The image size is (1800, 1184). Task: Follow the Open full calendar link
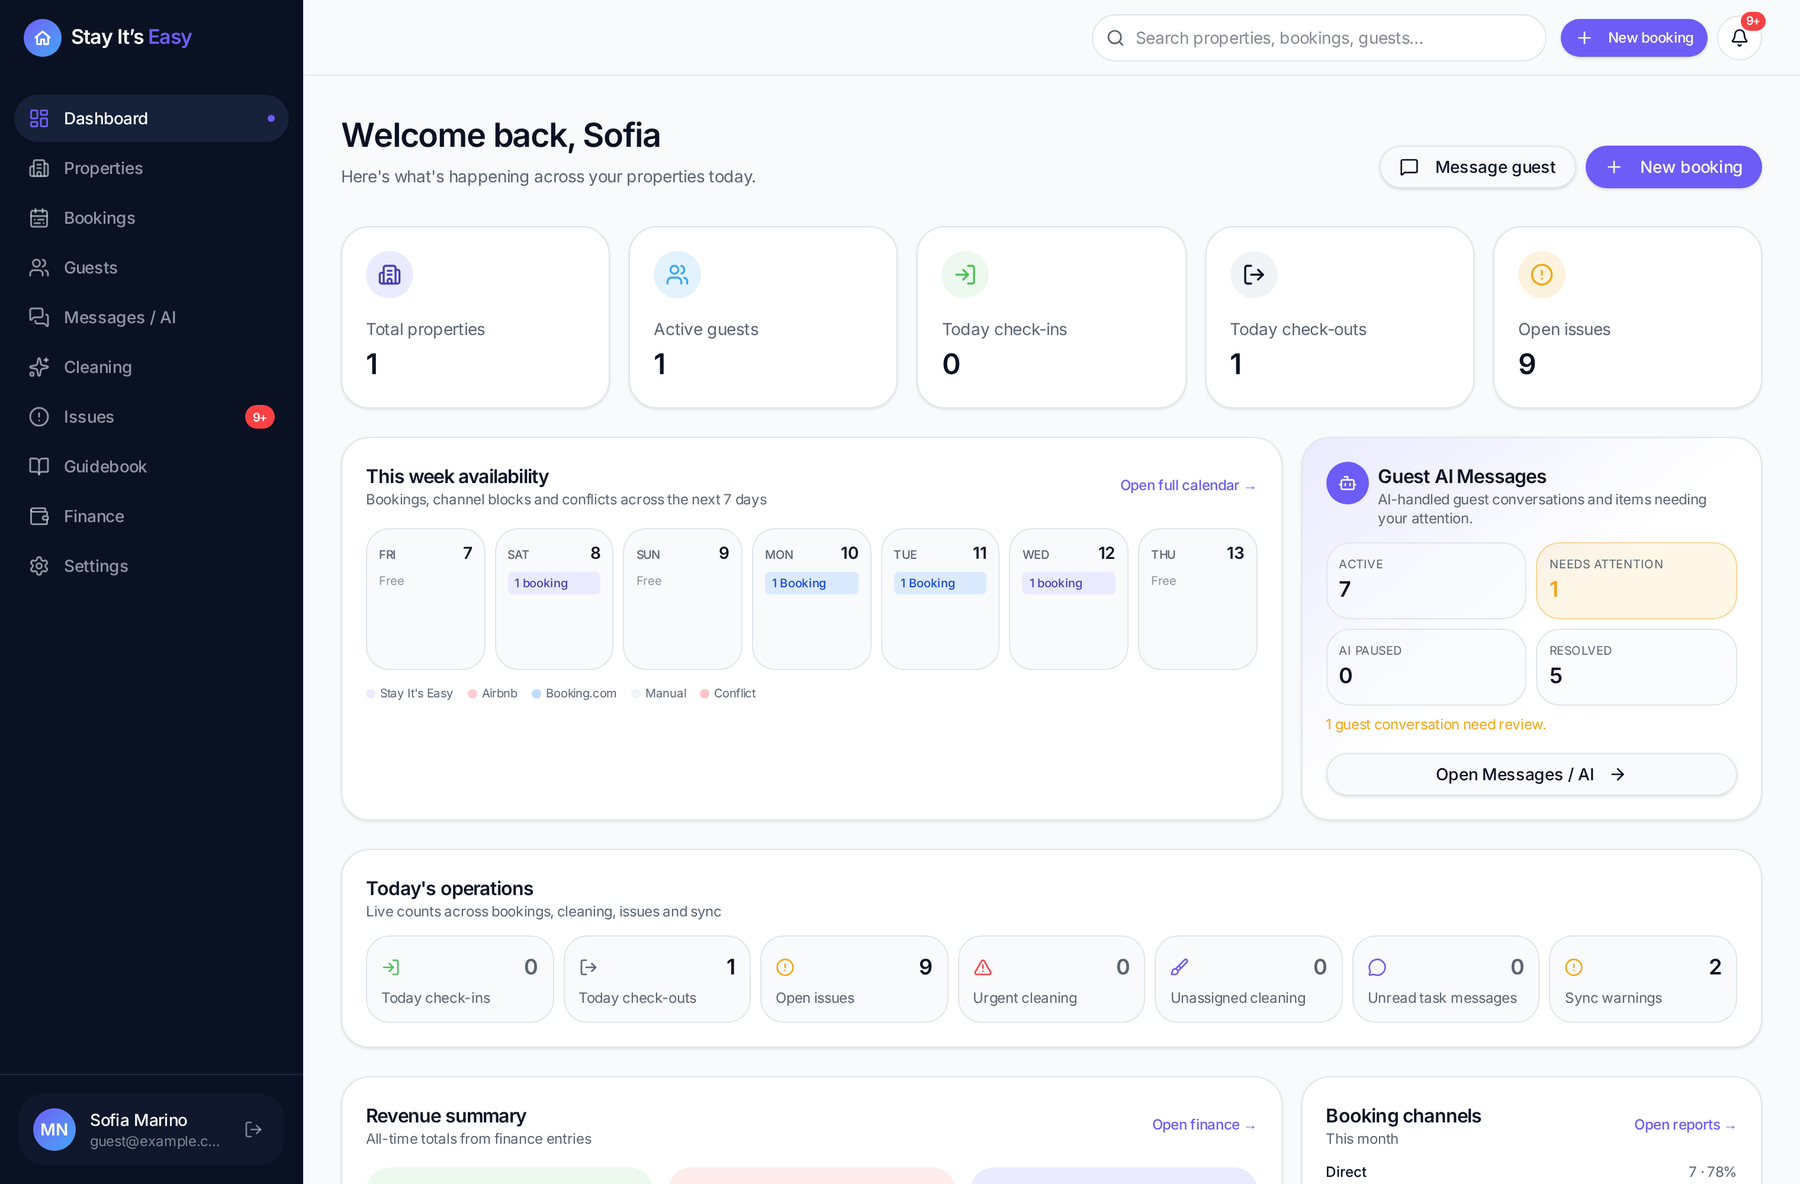pyautogui.click(x=1187, y=485)
